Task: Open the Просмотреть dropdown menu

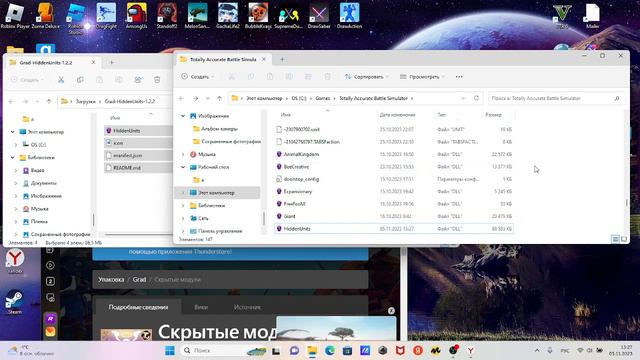Action: pyautogui.click(x=422, y=77)
